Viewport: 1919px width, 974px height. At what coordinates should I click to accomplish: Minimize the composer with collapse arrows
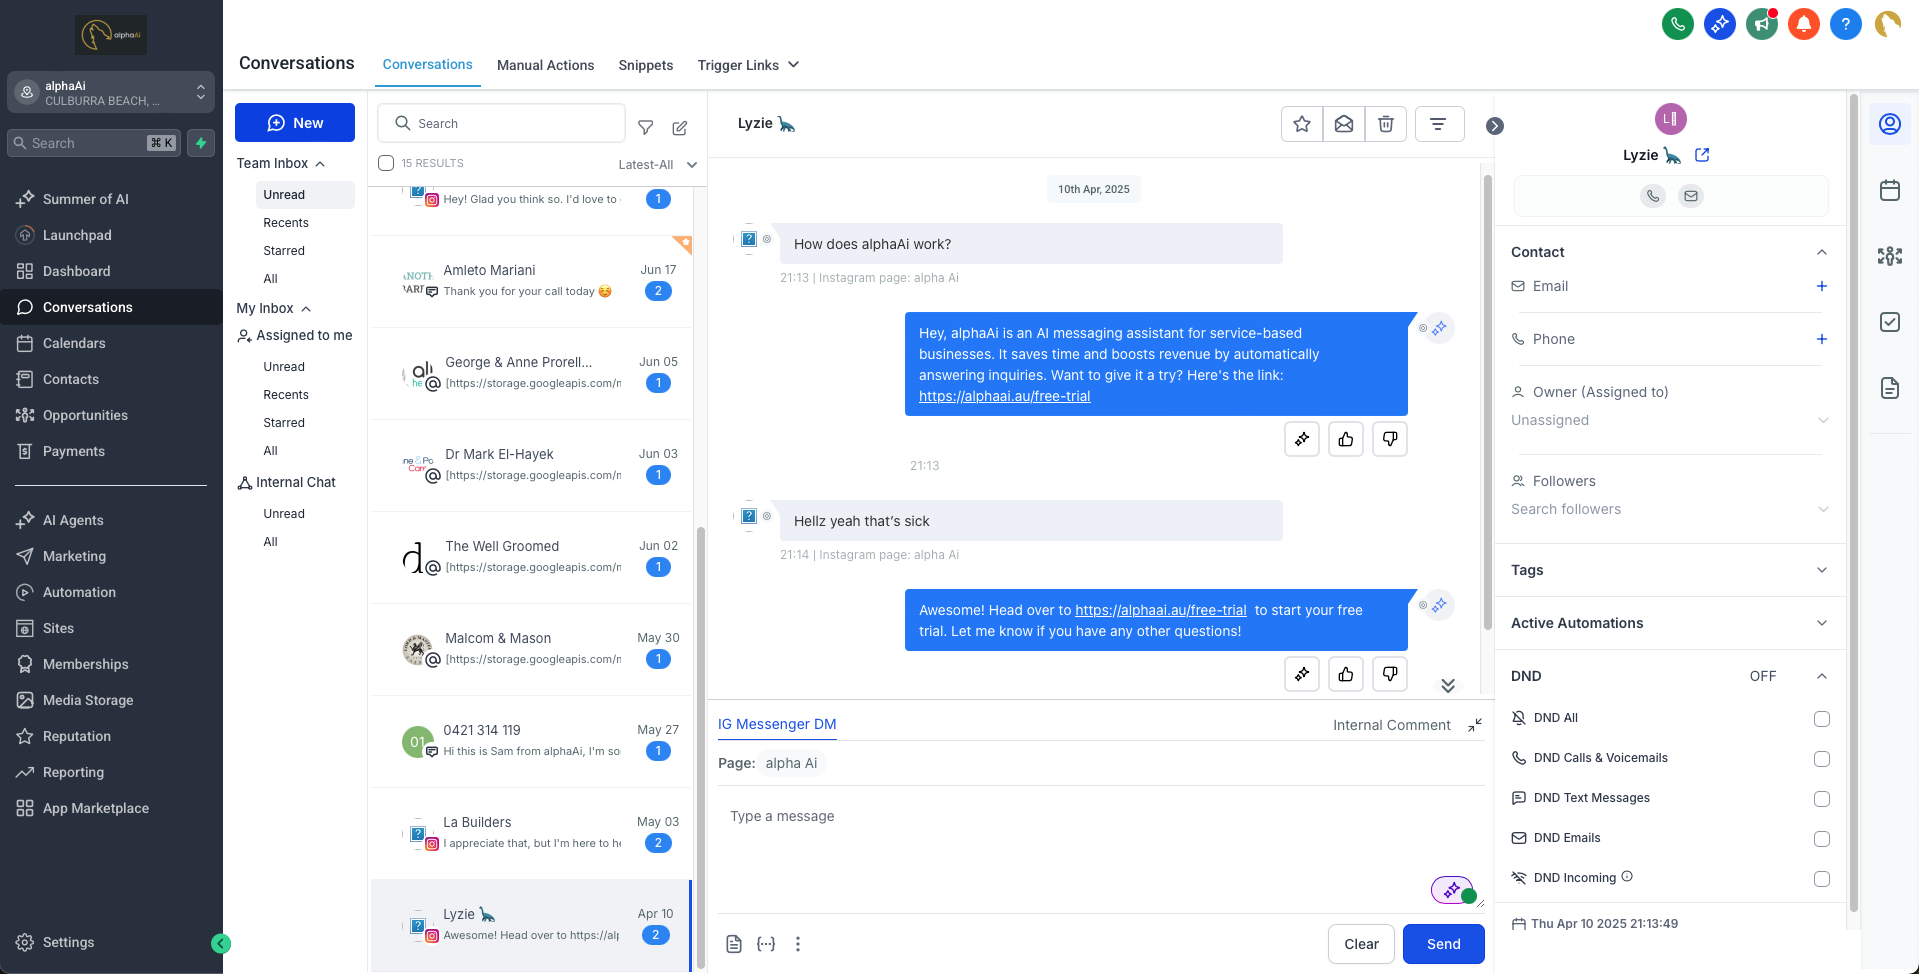[x=1474, y=725]
